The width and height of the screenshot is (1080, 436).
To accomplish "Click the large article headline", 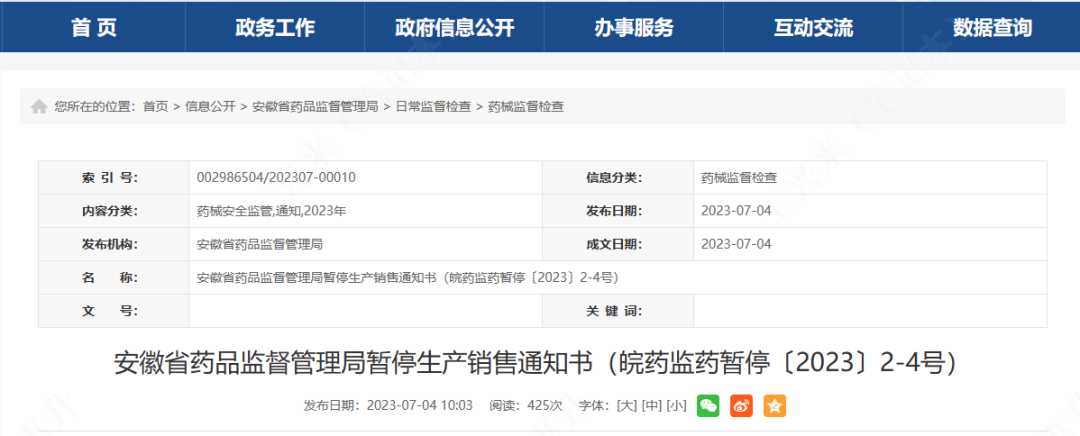I will 535,363.
